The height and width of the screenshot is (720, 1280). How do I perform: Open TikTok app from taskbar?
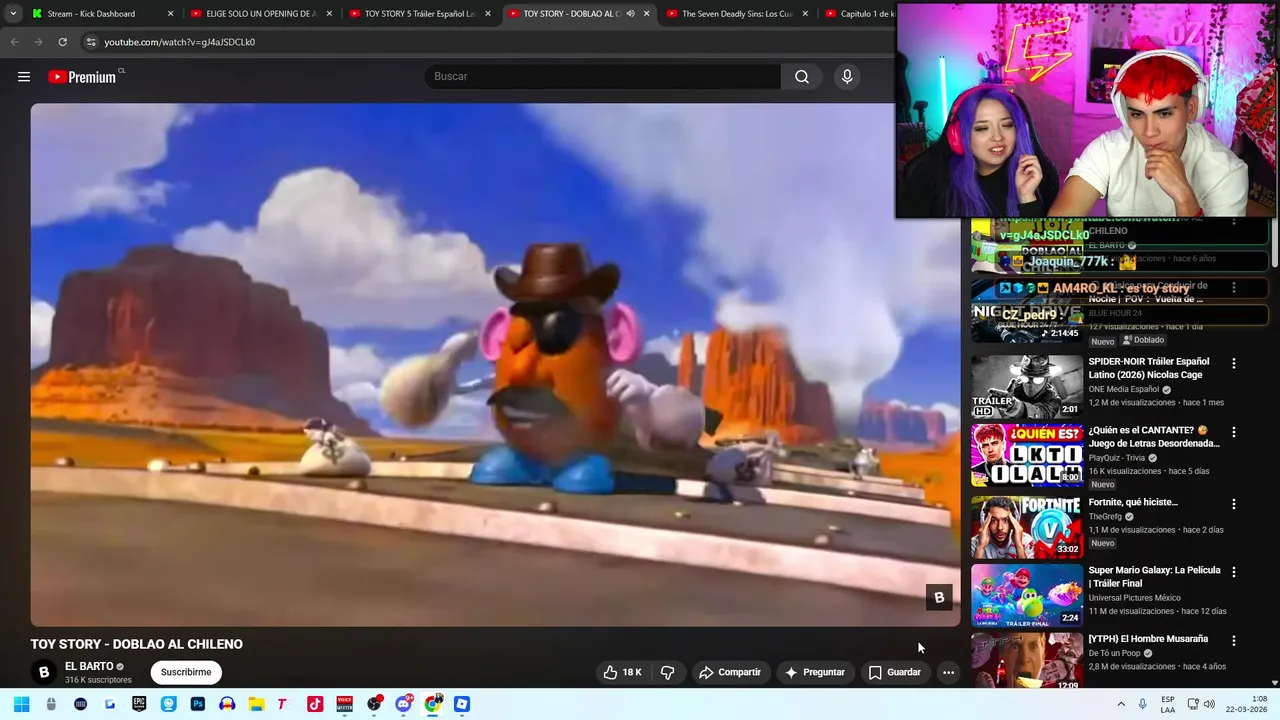(315, 704)
